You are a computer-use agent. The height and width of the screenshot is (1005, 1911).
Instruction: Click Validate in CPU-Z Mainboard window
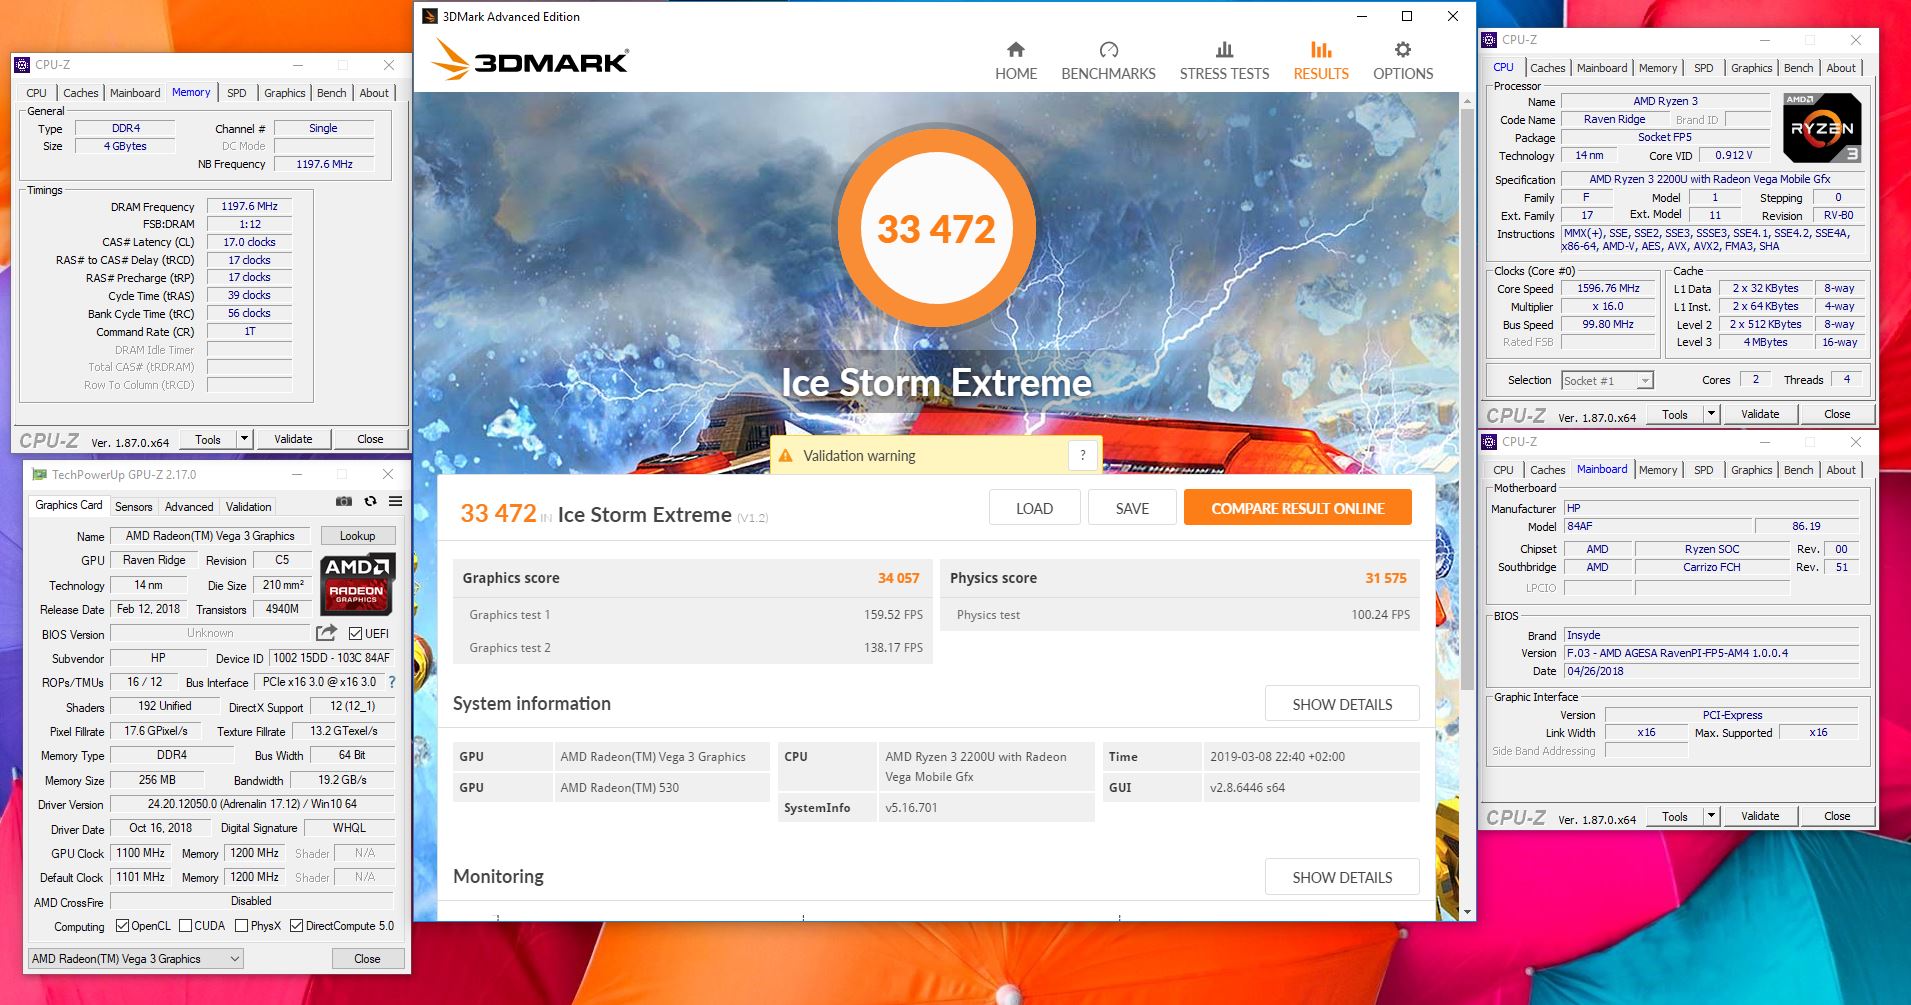tap(1760, 816)
